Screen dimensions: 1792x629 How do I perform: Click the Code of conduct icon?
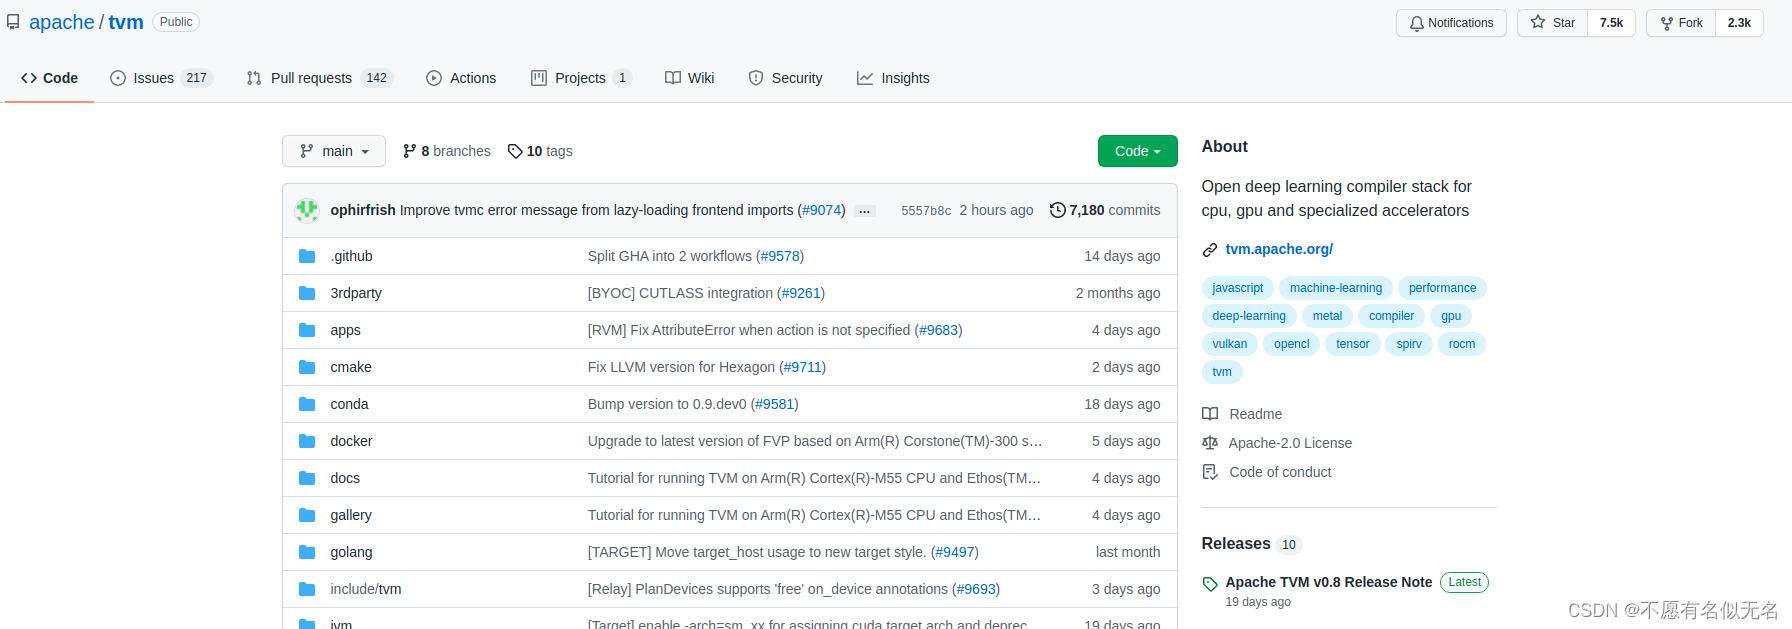pos(1210,472)
